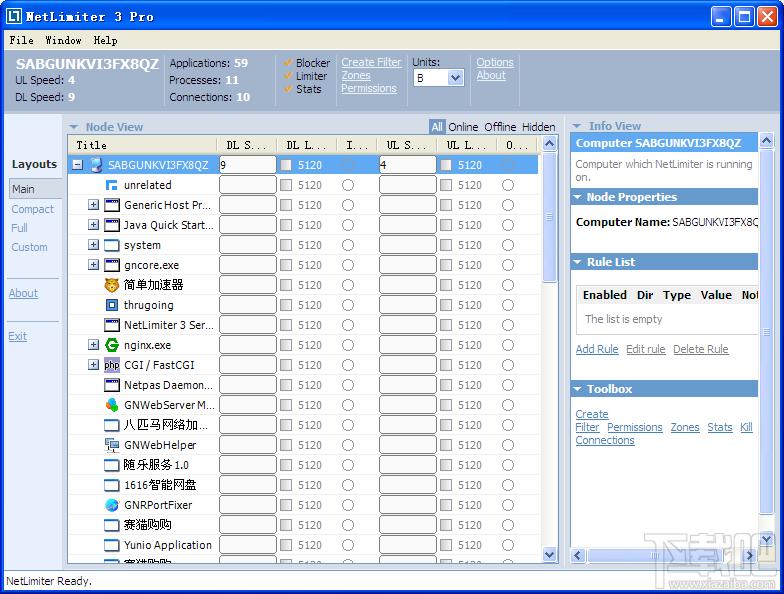Viewport: 784px width, 594px height.
Task: Toggle the Blocker checkmark
Action: pos(288,62)
